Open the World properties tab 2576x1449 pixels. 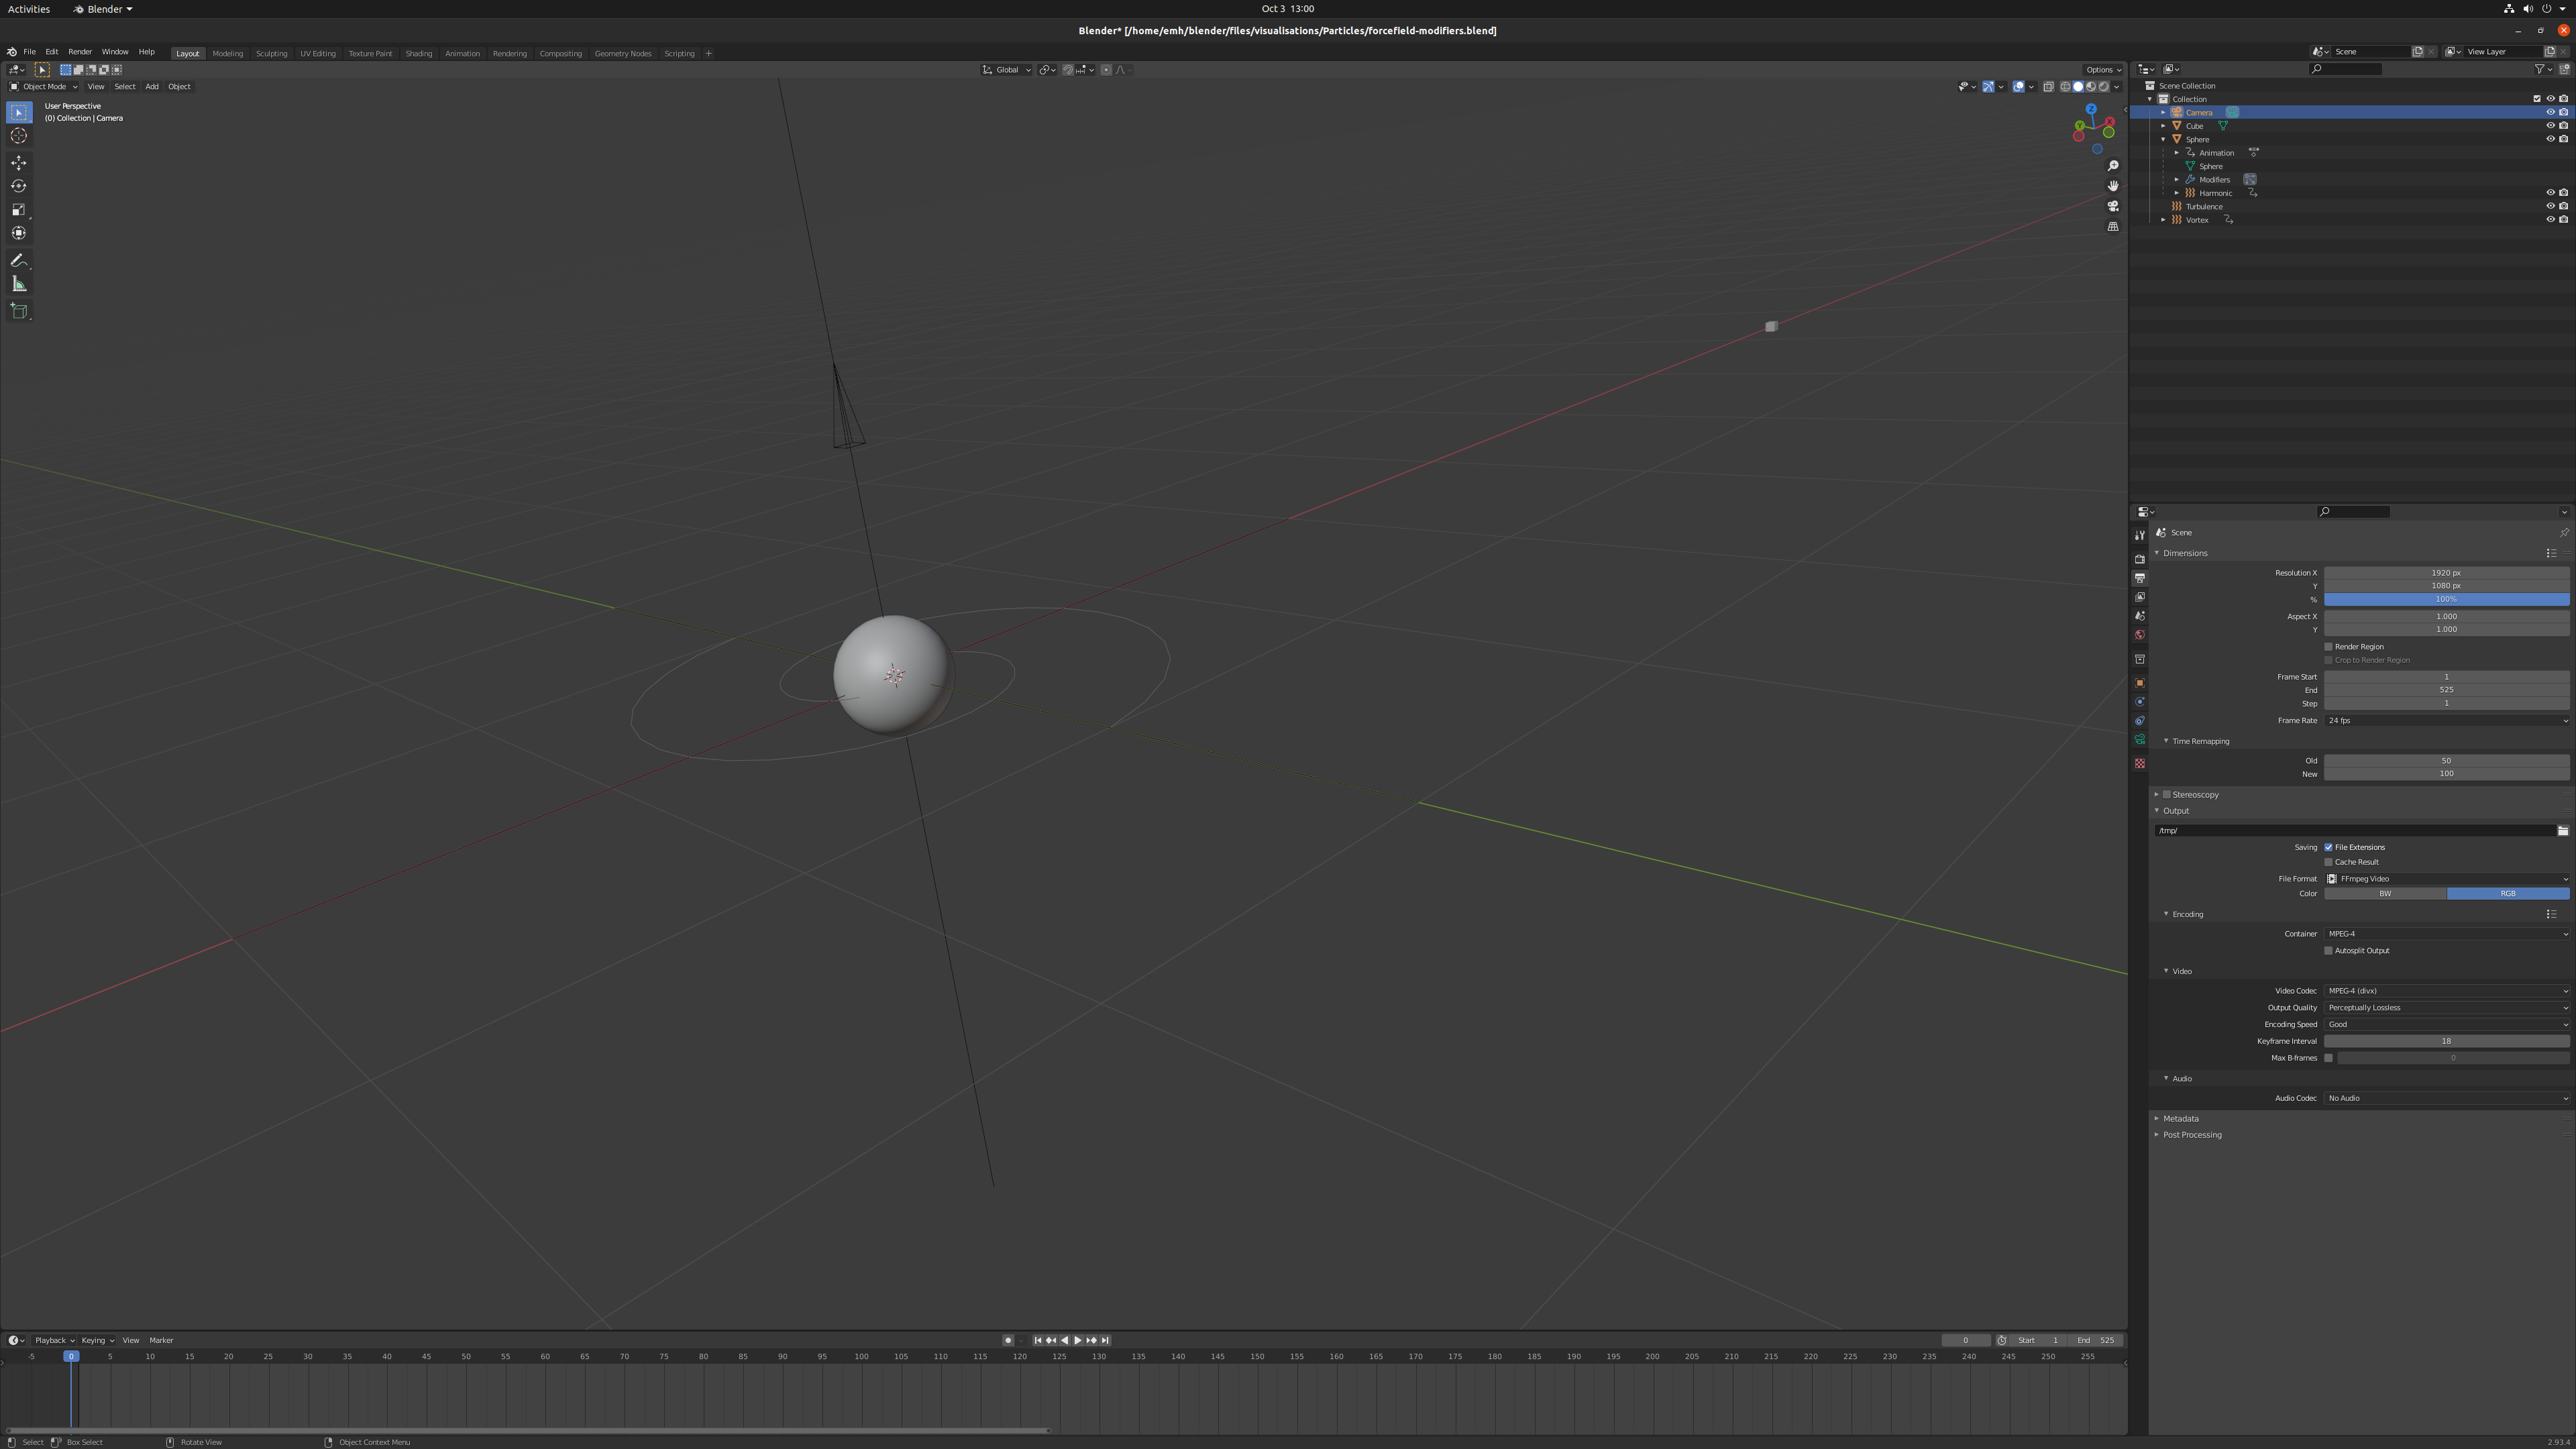[2140, 635]
